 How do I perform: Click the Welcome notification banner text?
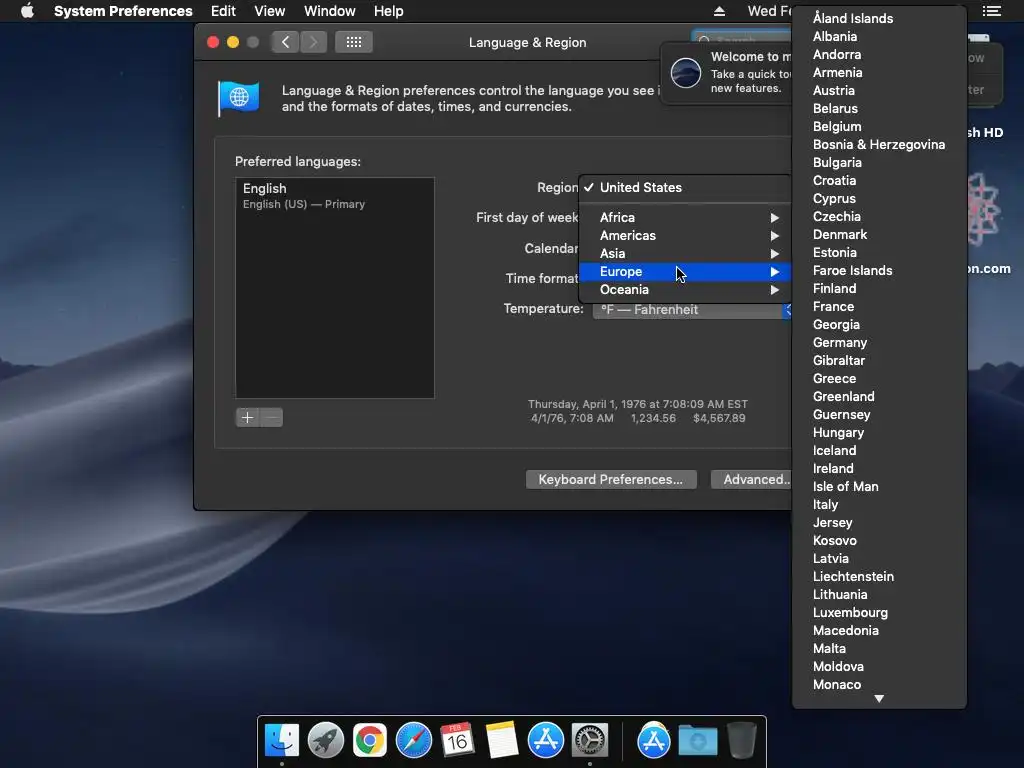click(750, 72)
